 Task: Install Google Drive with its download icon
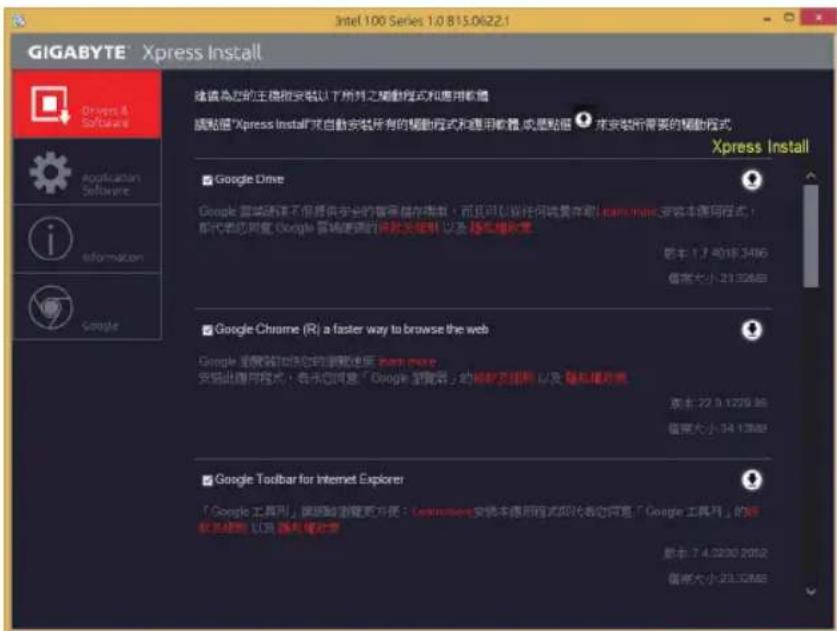coord(752,180)
